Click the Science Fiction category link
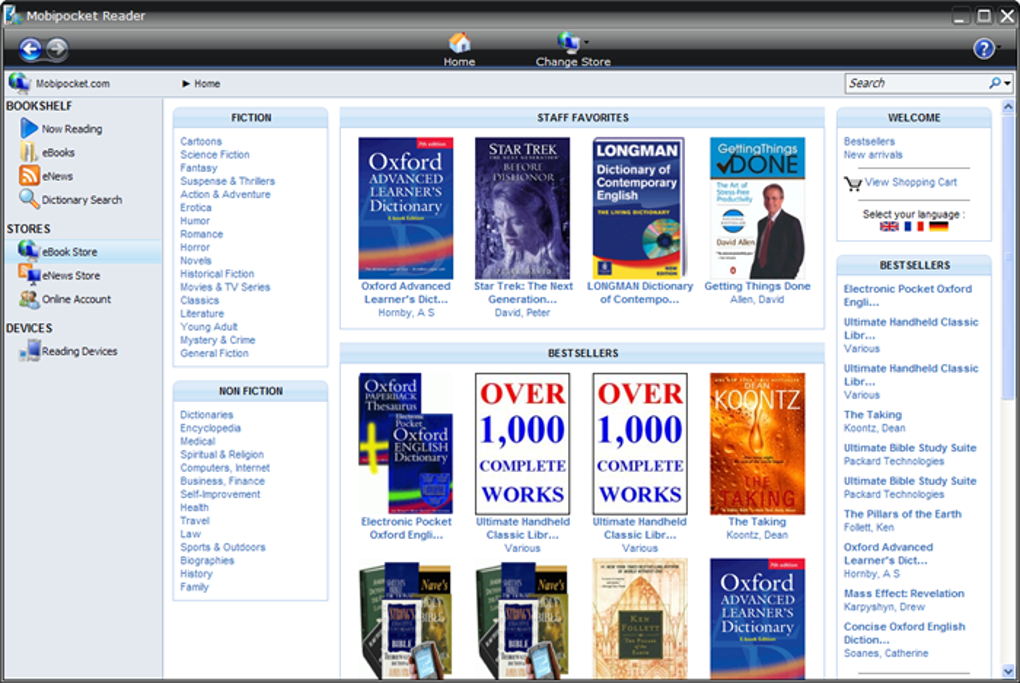This screenshot has height=683, width=1020. pyautogui.click(x=215, y=155)
